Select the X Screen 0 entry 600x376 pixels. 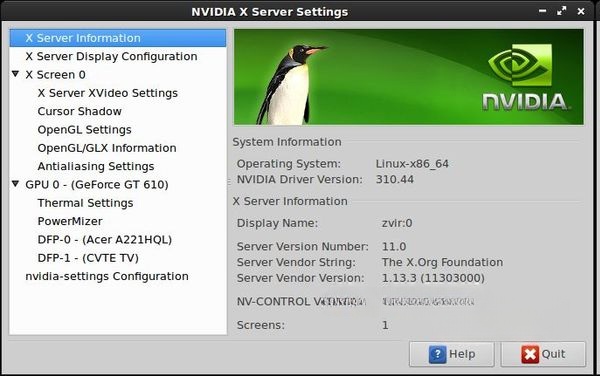[55, 75]
